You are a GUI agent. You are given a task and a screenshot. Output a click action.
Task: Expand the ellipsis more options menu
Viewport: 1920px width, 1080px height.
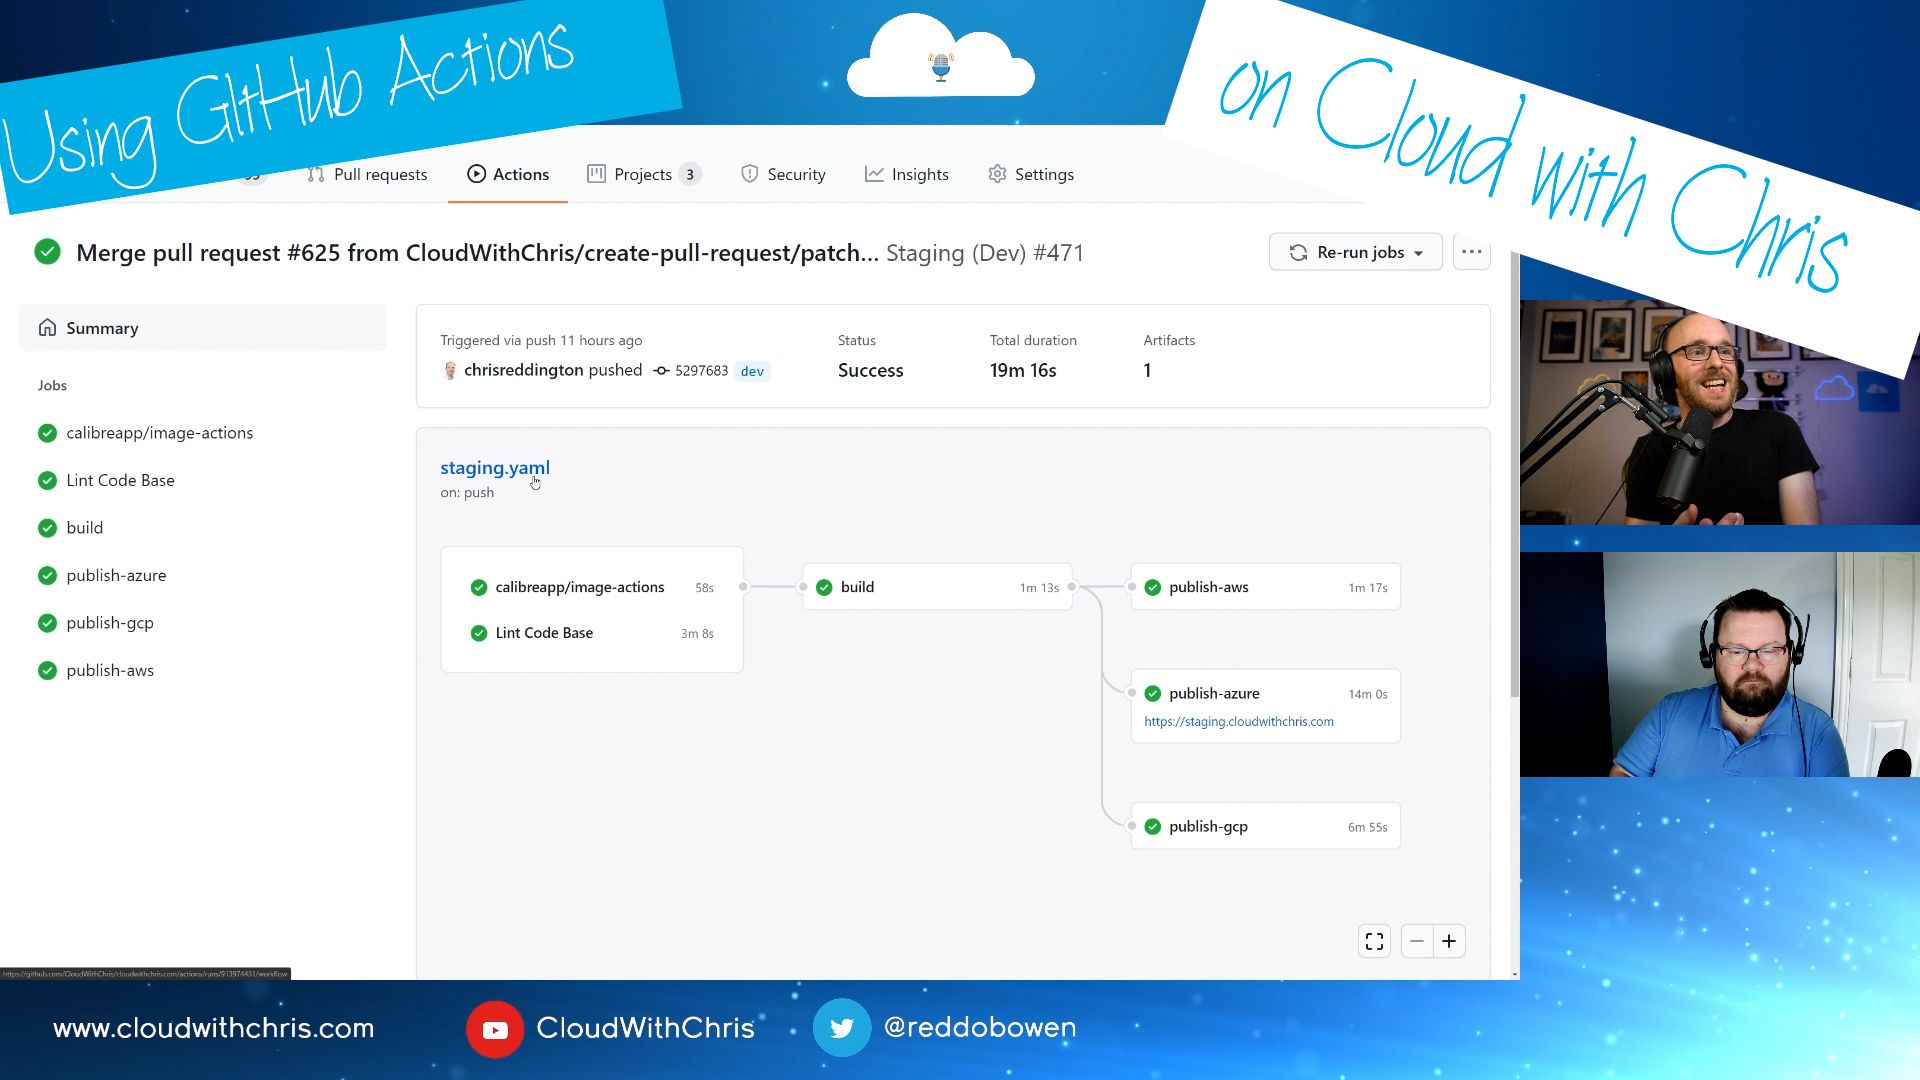[x=1472, y=252]
